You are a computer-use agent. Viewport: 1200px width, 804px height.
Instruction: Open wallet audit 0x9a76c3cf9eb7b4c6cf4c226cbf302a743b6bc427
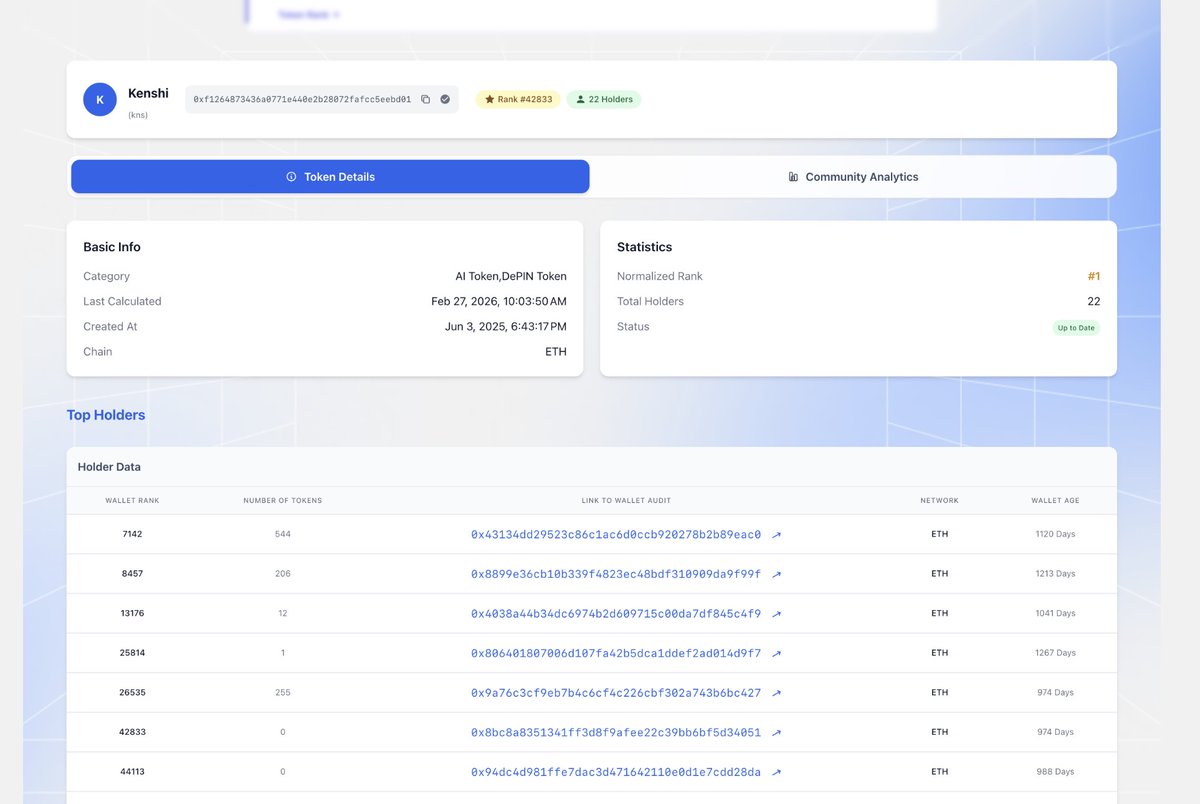pyautogui.click(x=616, y=693)
